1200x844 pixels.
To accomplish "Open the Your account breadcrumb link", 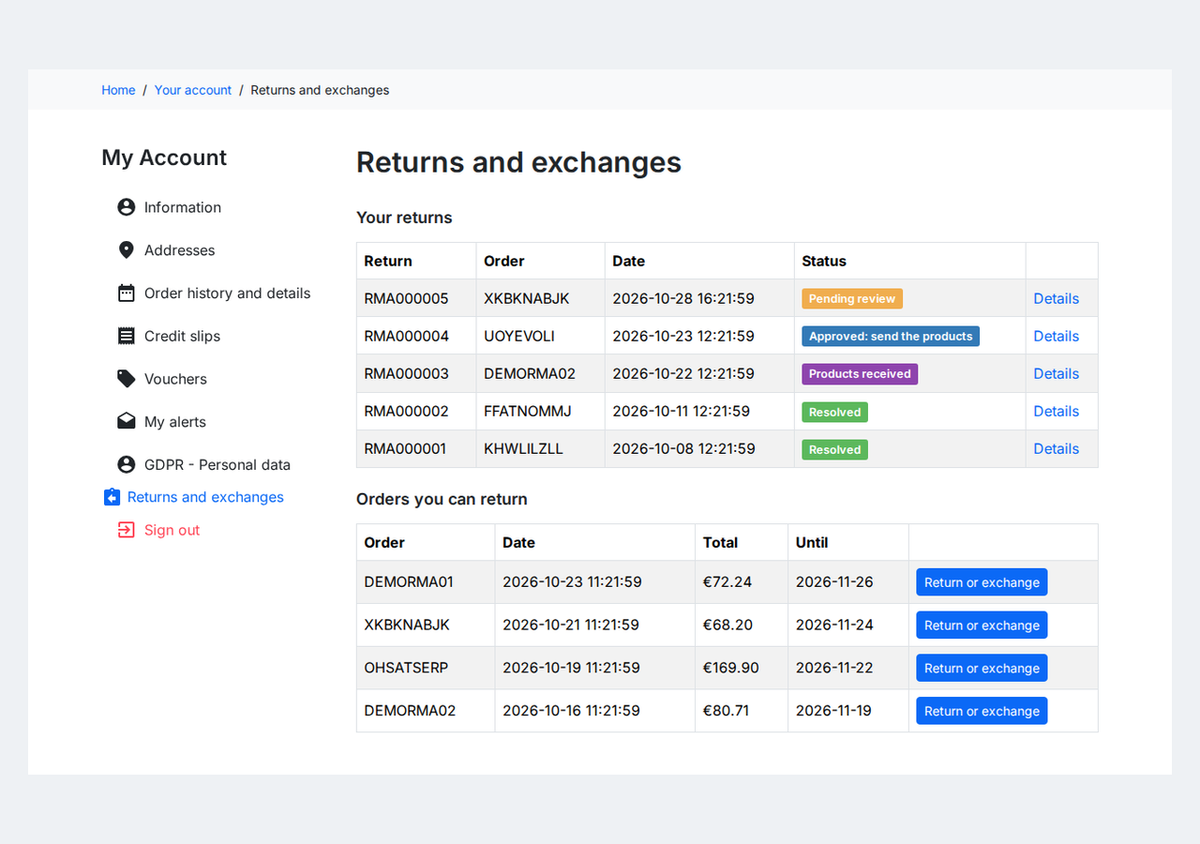I will [193, 90].
